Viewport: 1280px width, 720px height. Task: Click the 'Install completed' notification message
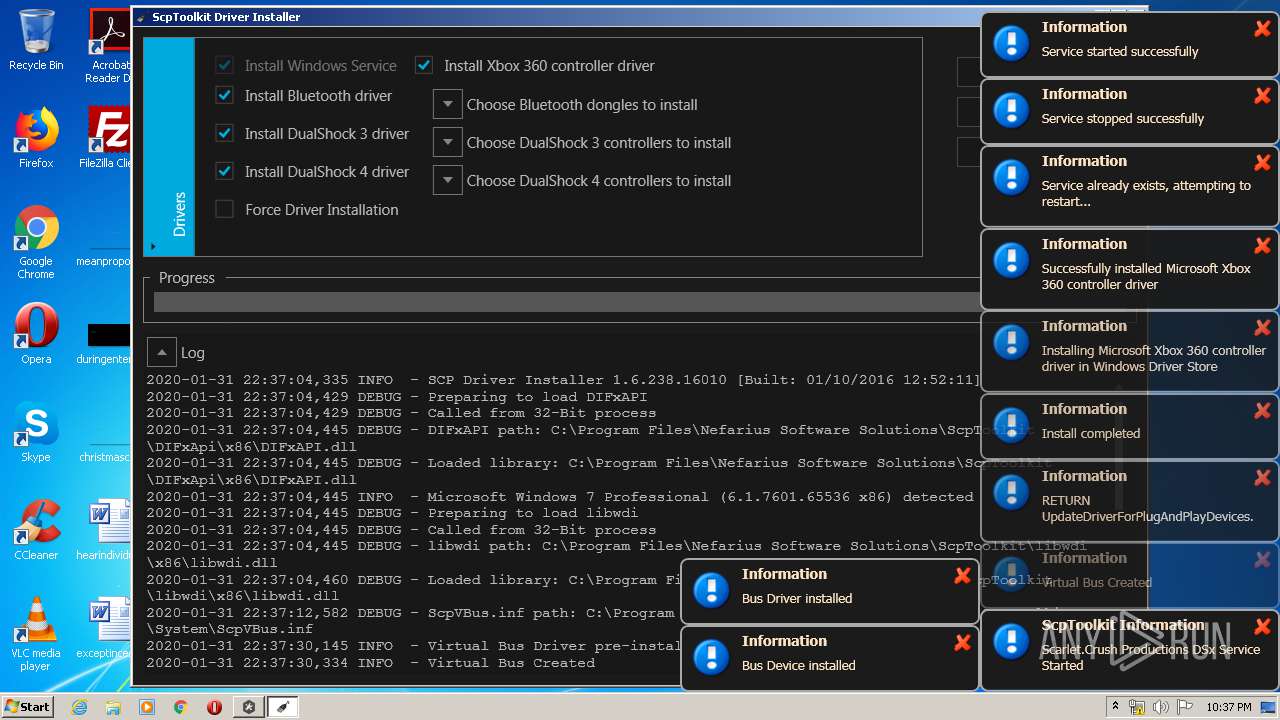coord(1090,434)
